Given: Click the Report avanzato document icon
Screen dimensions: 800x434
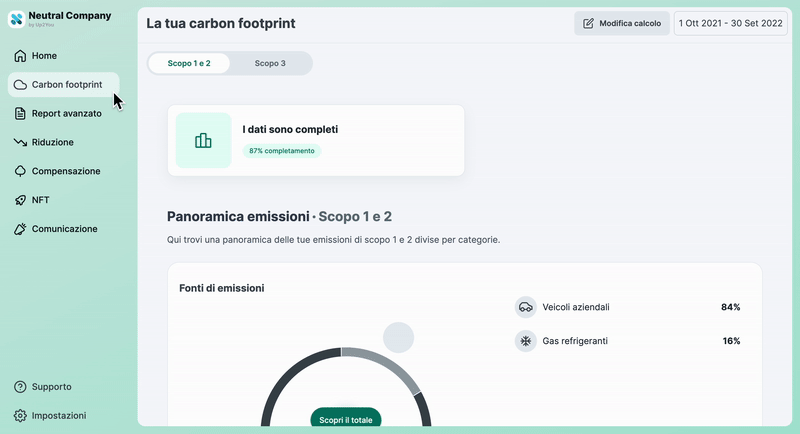Looking at the screenshot, I should [20, 114].
